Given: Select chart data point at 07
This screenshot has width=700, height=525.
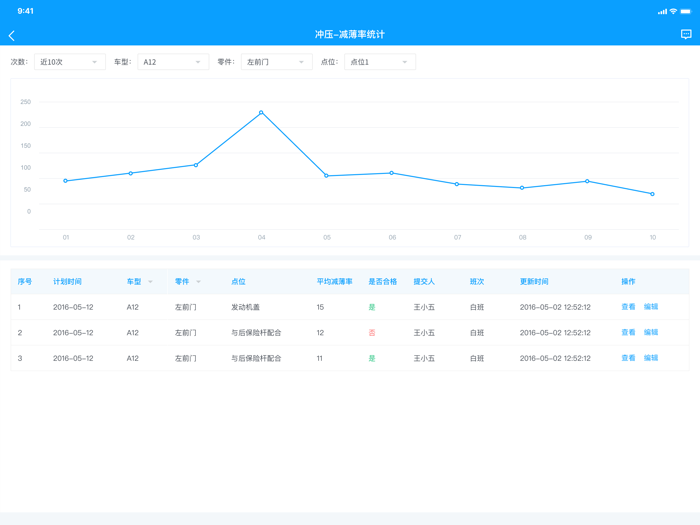Looking at the screenshot, I should (457, 184).
